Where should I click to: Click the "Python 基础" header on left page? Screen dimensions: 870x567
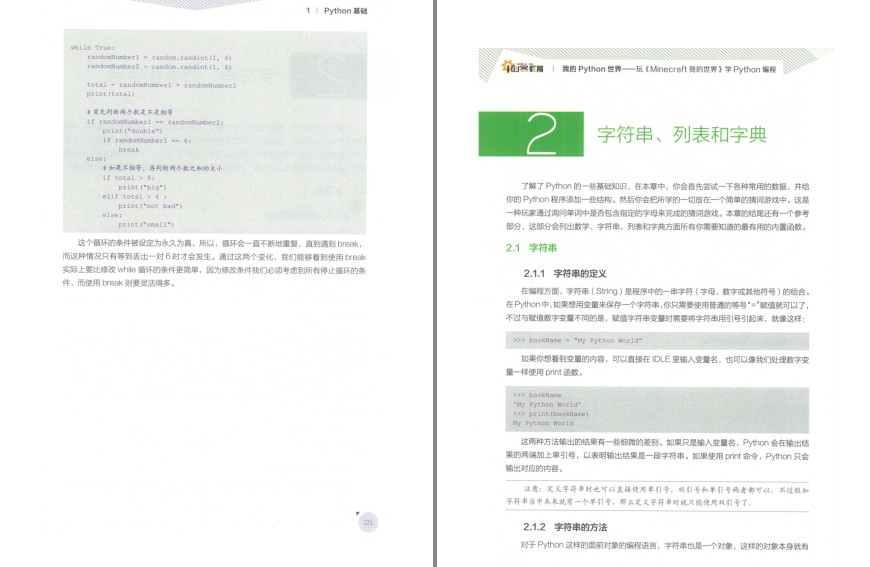click(345, 11)
